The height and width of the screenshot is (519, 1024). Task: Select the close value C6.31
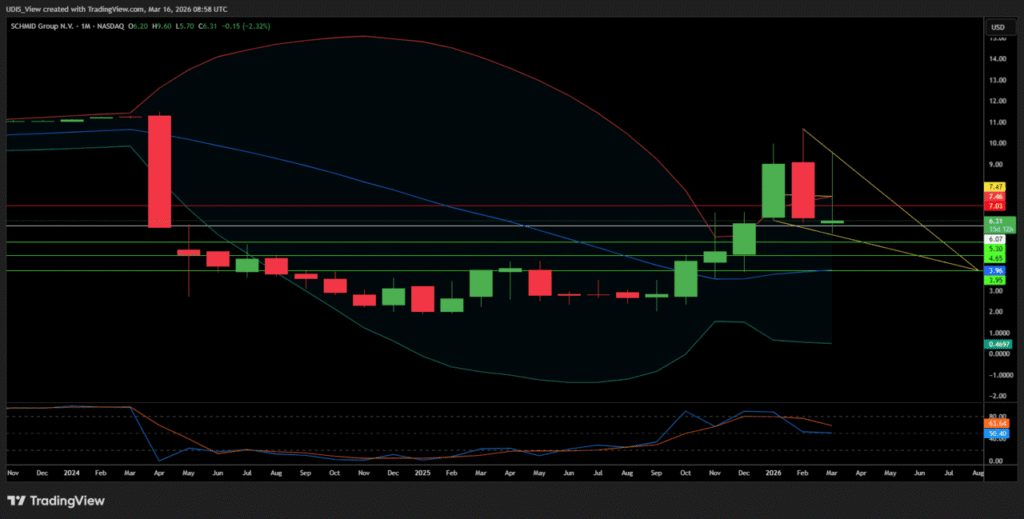[208, 26]
